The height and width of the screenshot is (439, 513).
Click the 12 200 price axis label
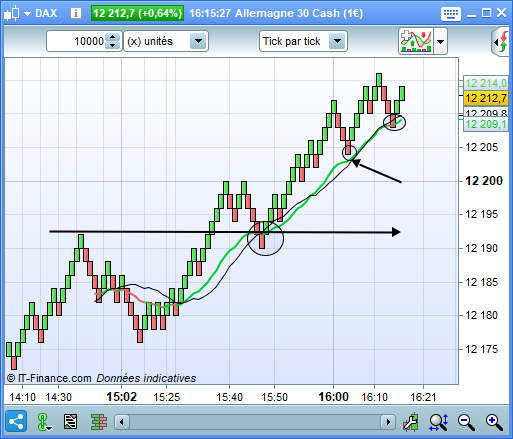coord(484,181)
